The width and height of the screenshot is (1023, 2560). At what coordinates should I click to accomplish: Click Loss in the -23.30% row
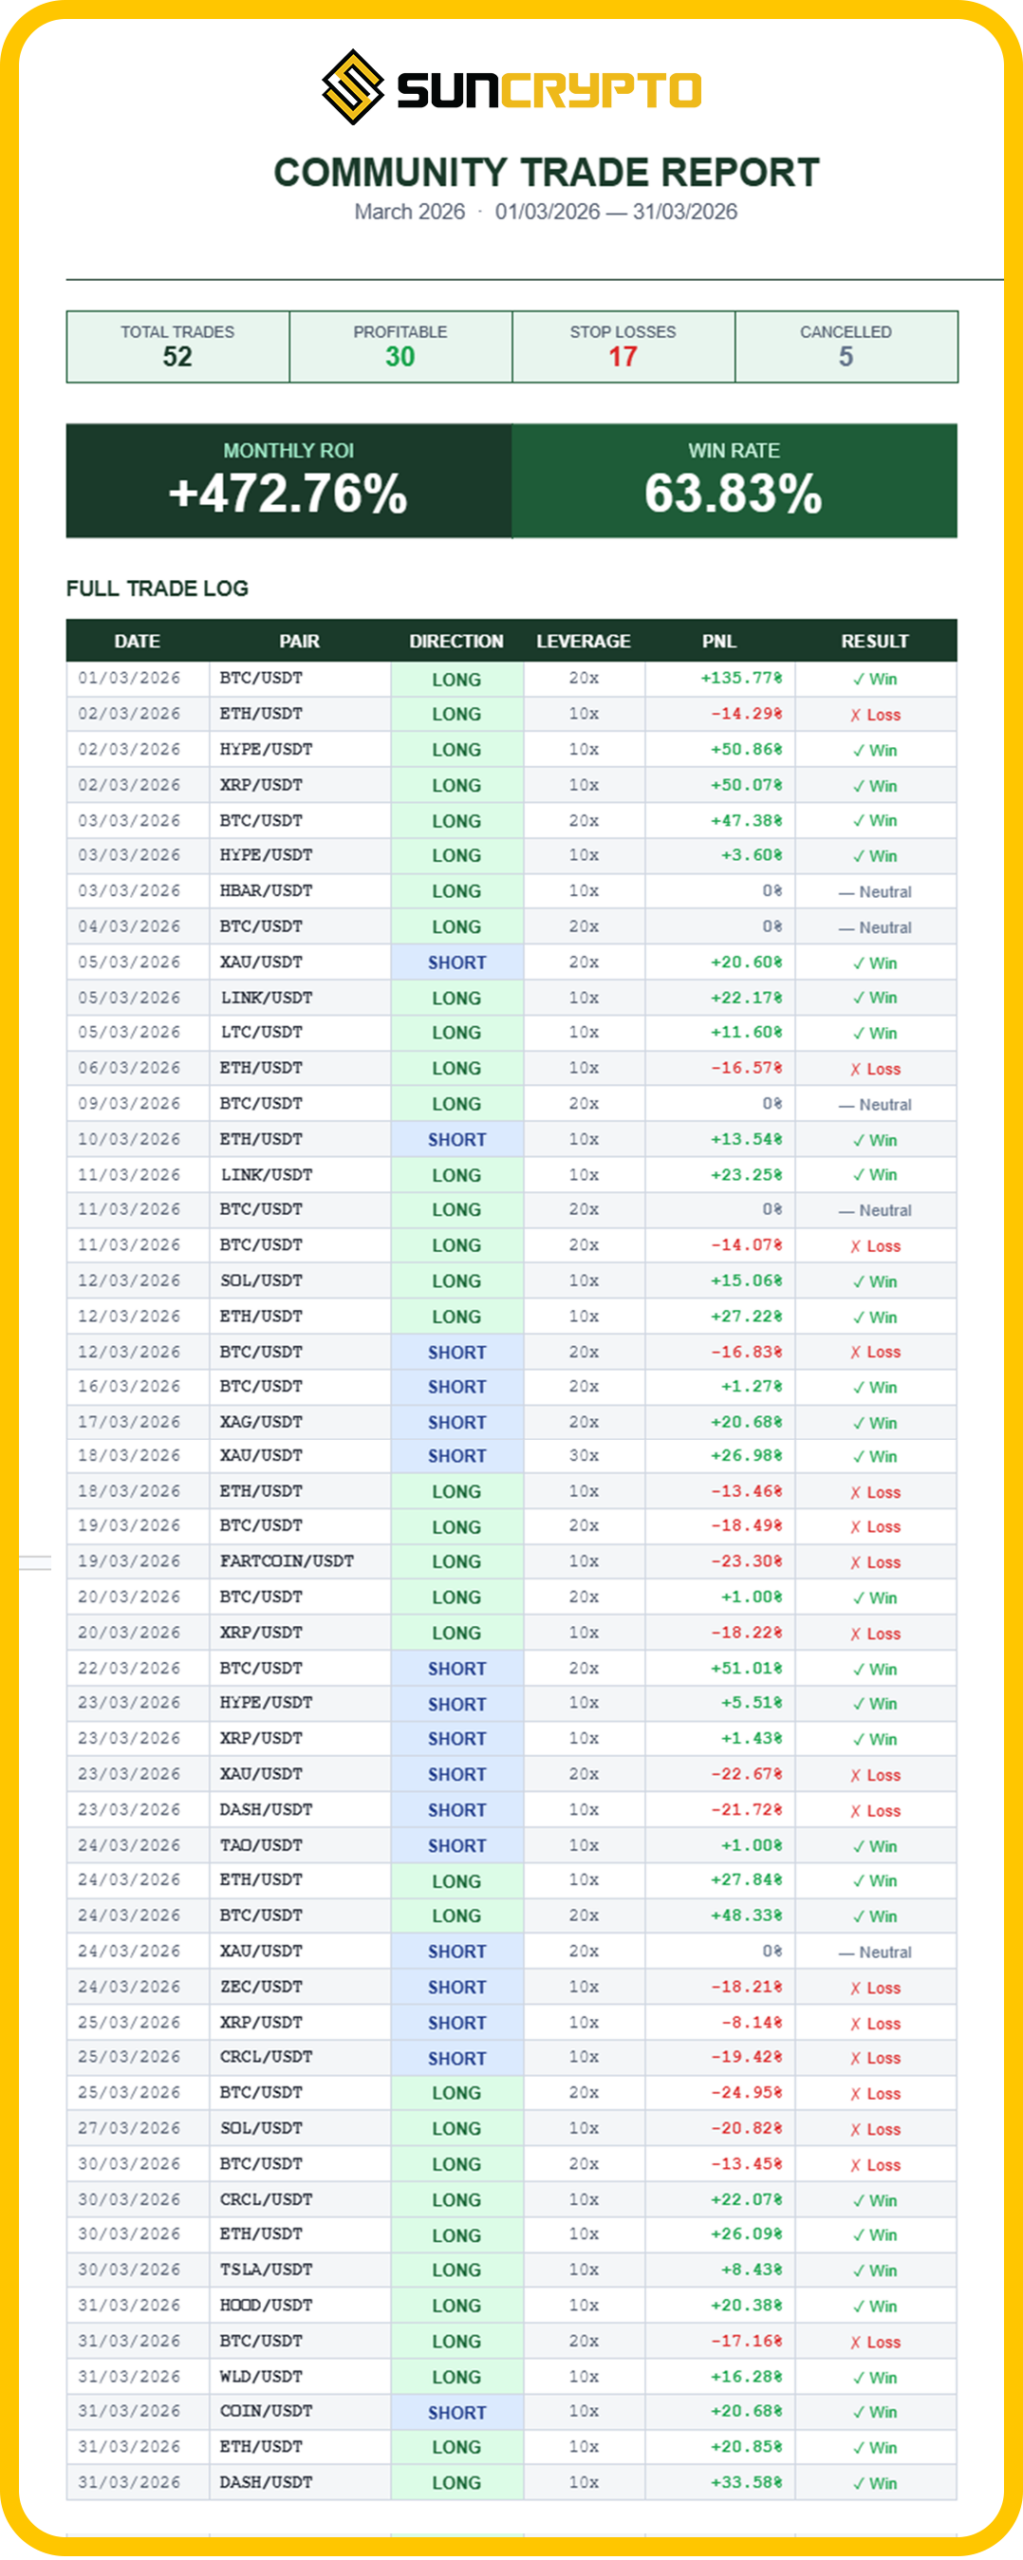(x=875, y=1563)
